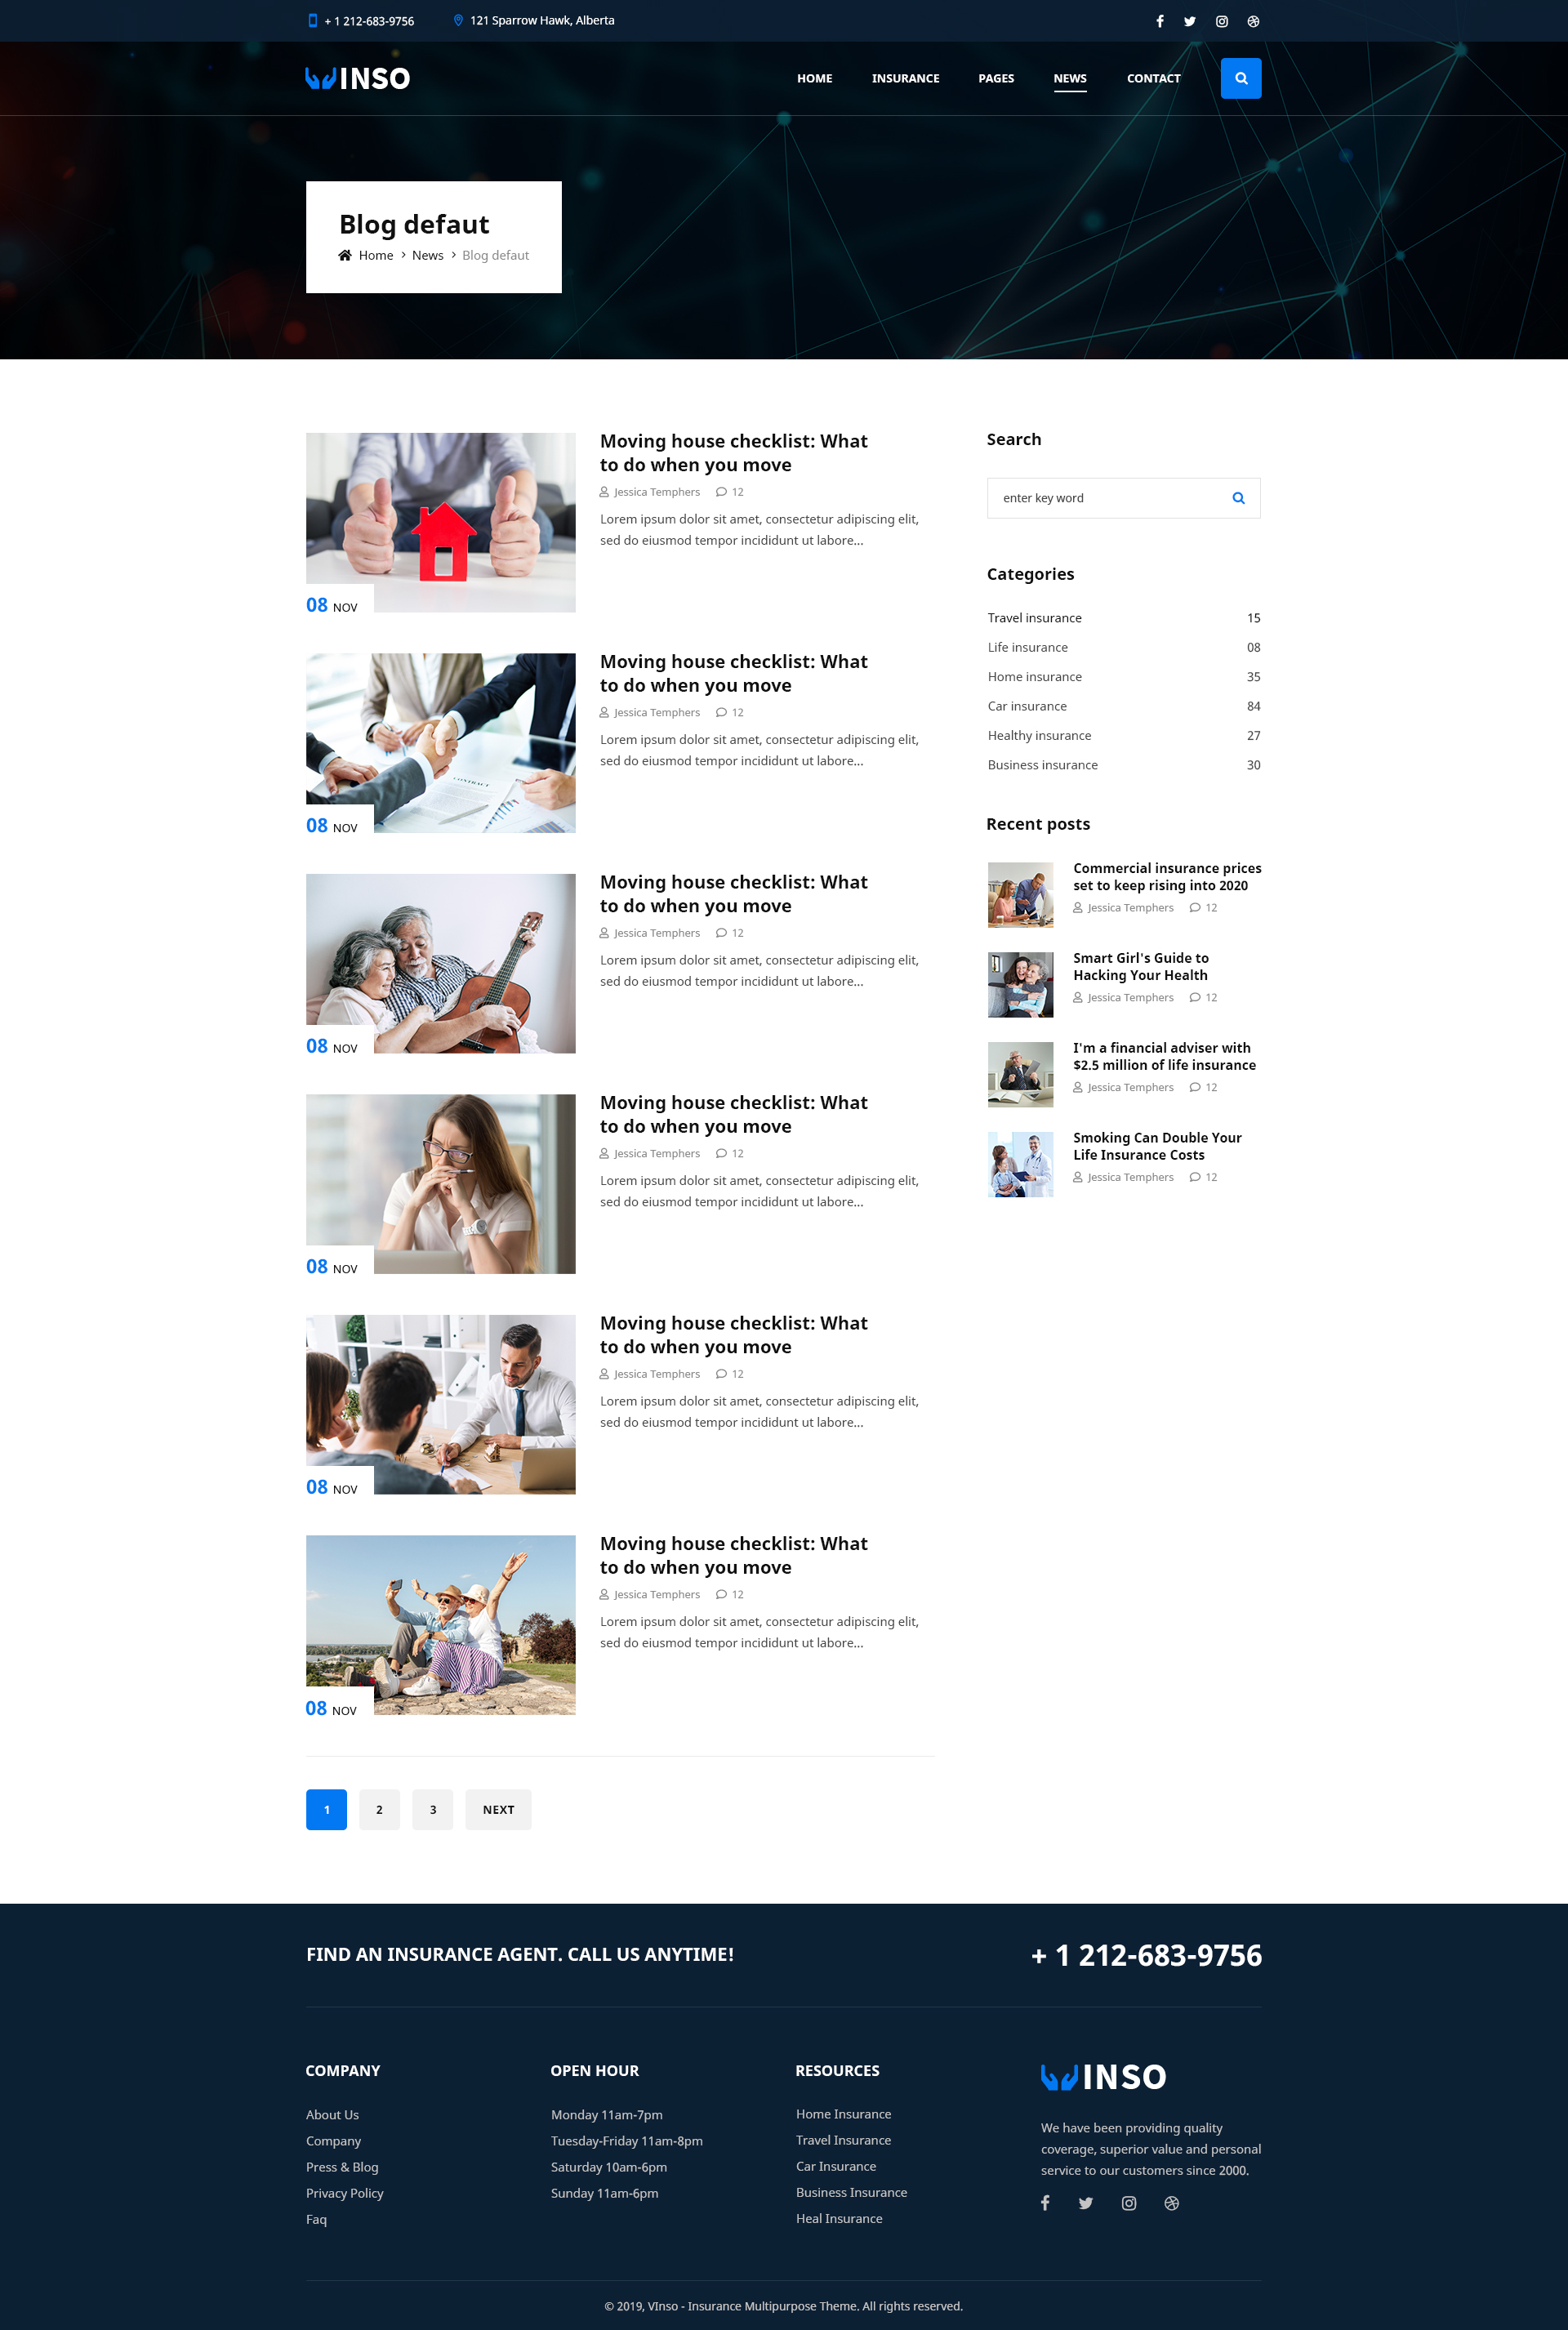This screenshot has width=1568, height=2330.
Task: Open the blue search button in header
Action: click(x=1240, y=78)
